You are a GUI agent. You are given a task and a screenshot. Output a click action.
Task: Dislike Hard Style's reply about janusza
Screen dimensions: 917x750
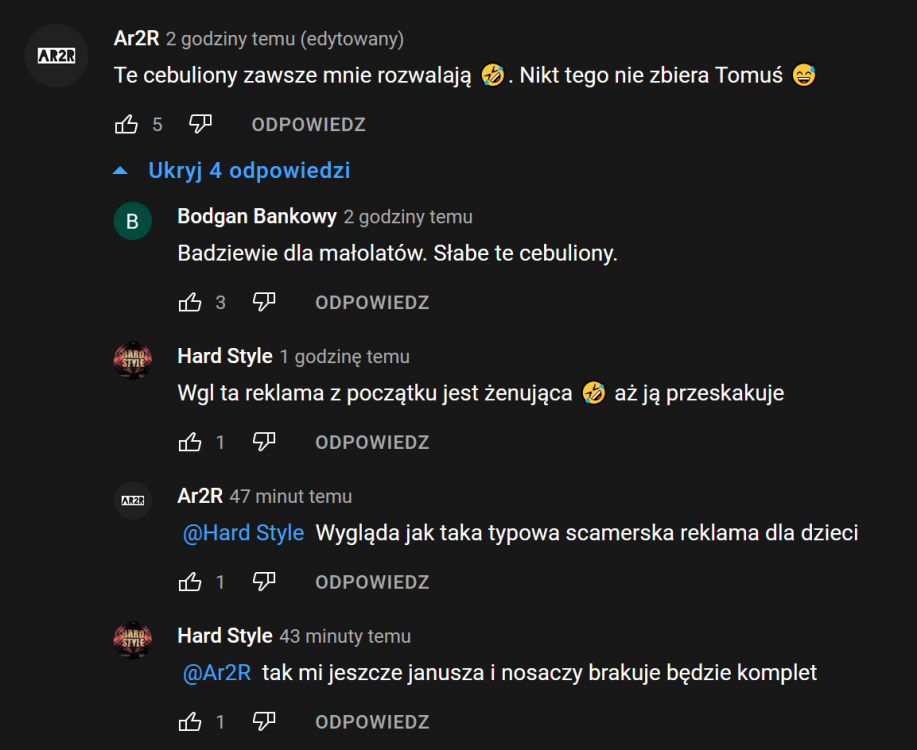264,721
